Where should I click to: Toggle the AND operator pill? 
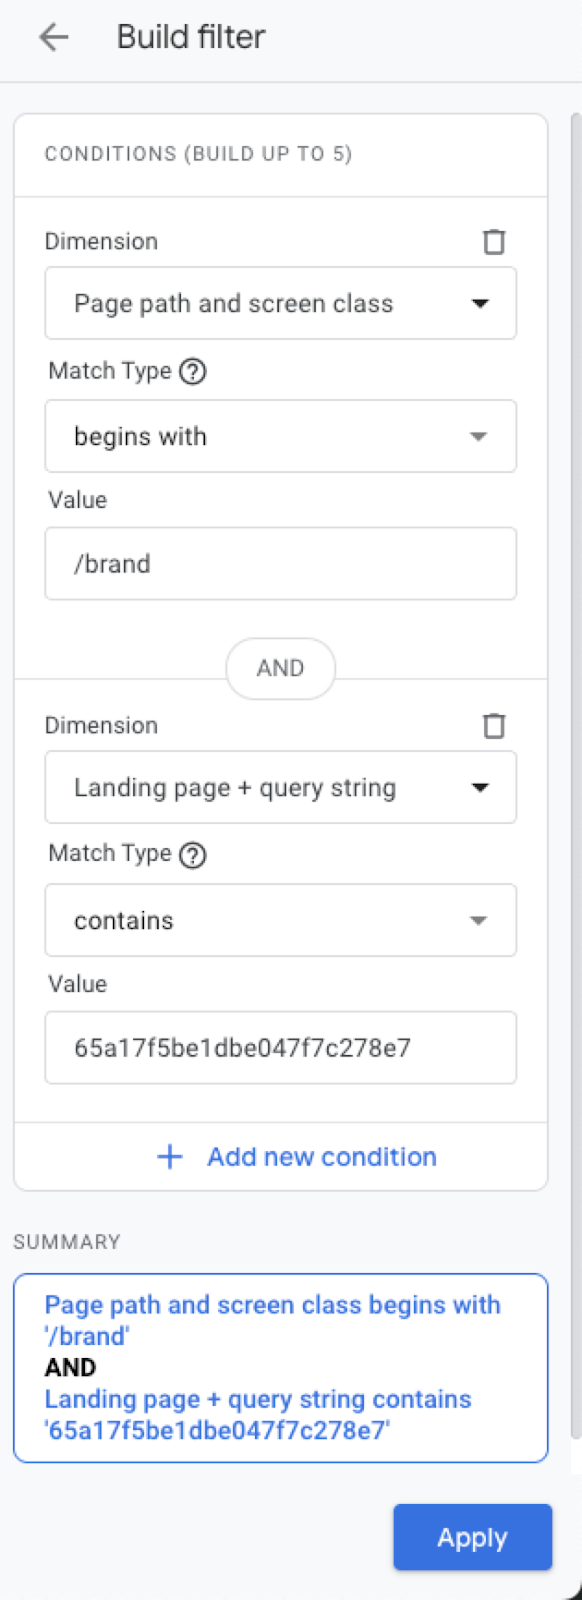point(281,668)
